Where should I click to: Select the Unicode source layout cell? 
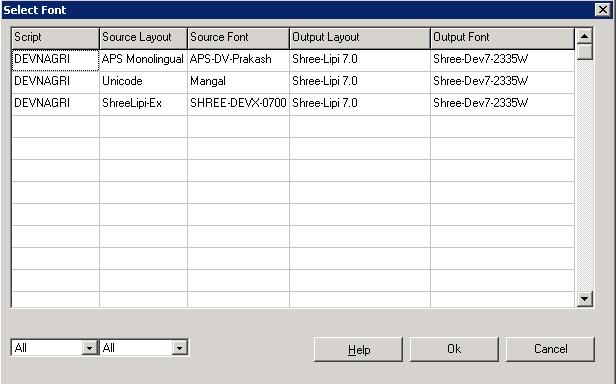tap(143, 82)
